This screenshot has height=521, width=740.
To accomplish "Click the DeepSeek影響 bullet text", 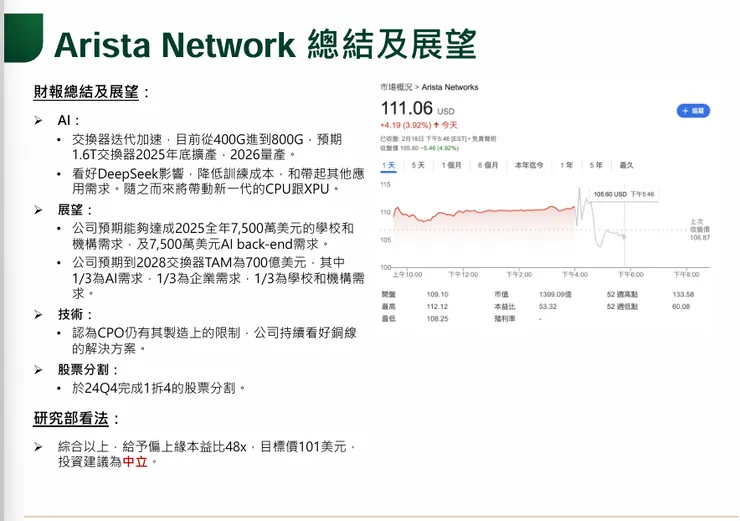I will pyautogui.click(x=218, y=181).
